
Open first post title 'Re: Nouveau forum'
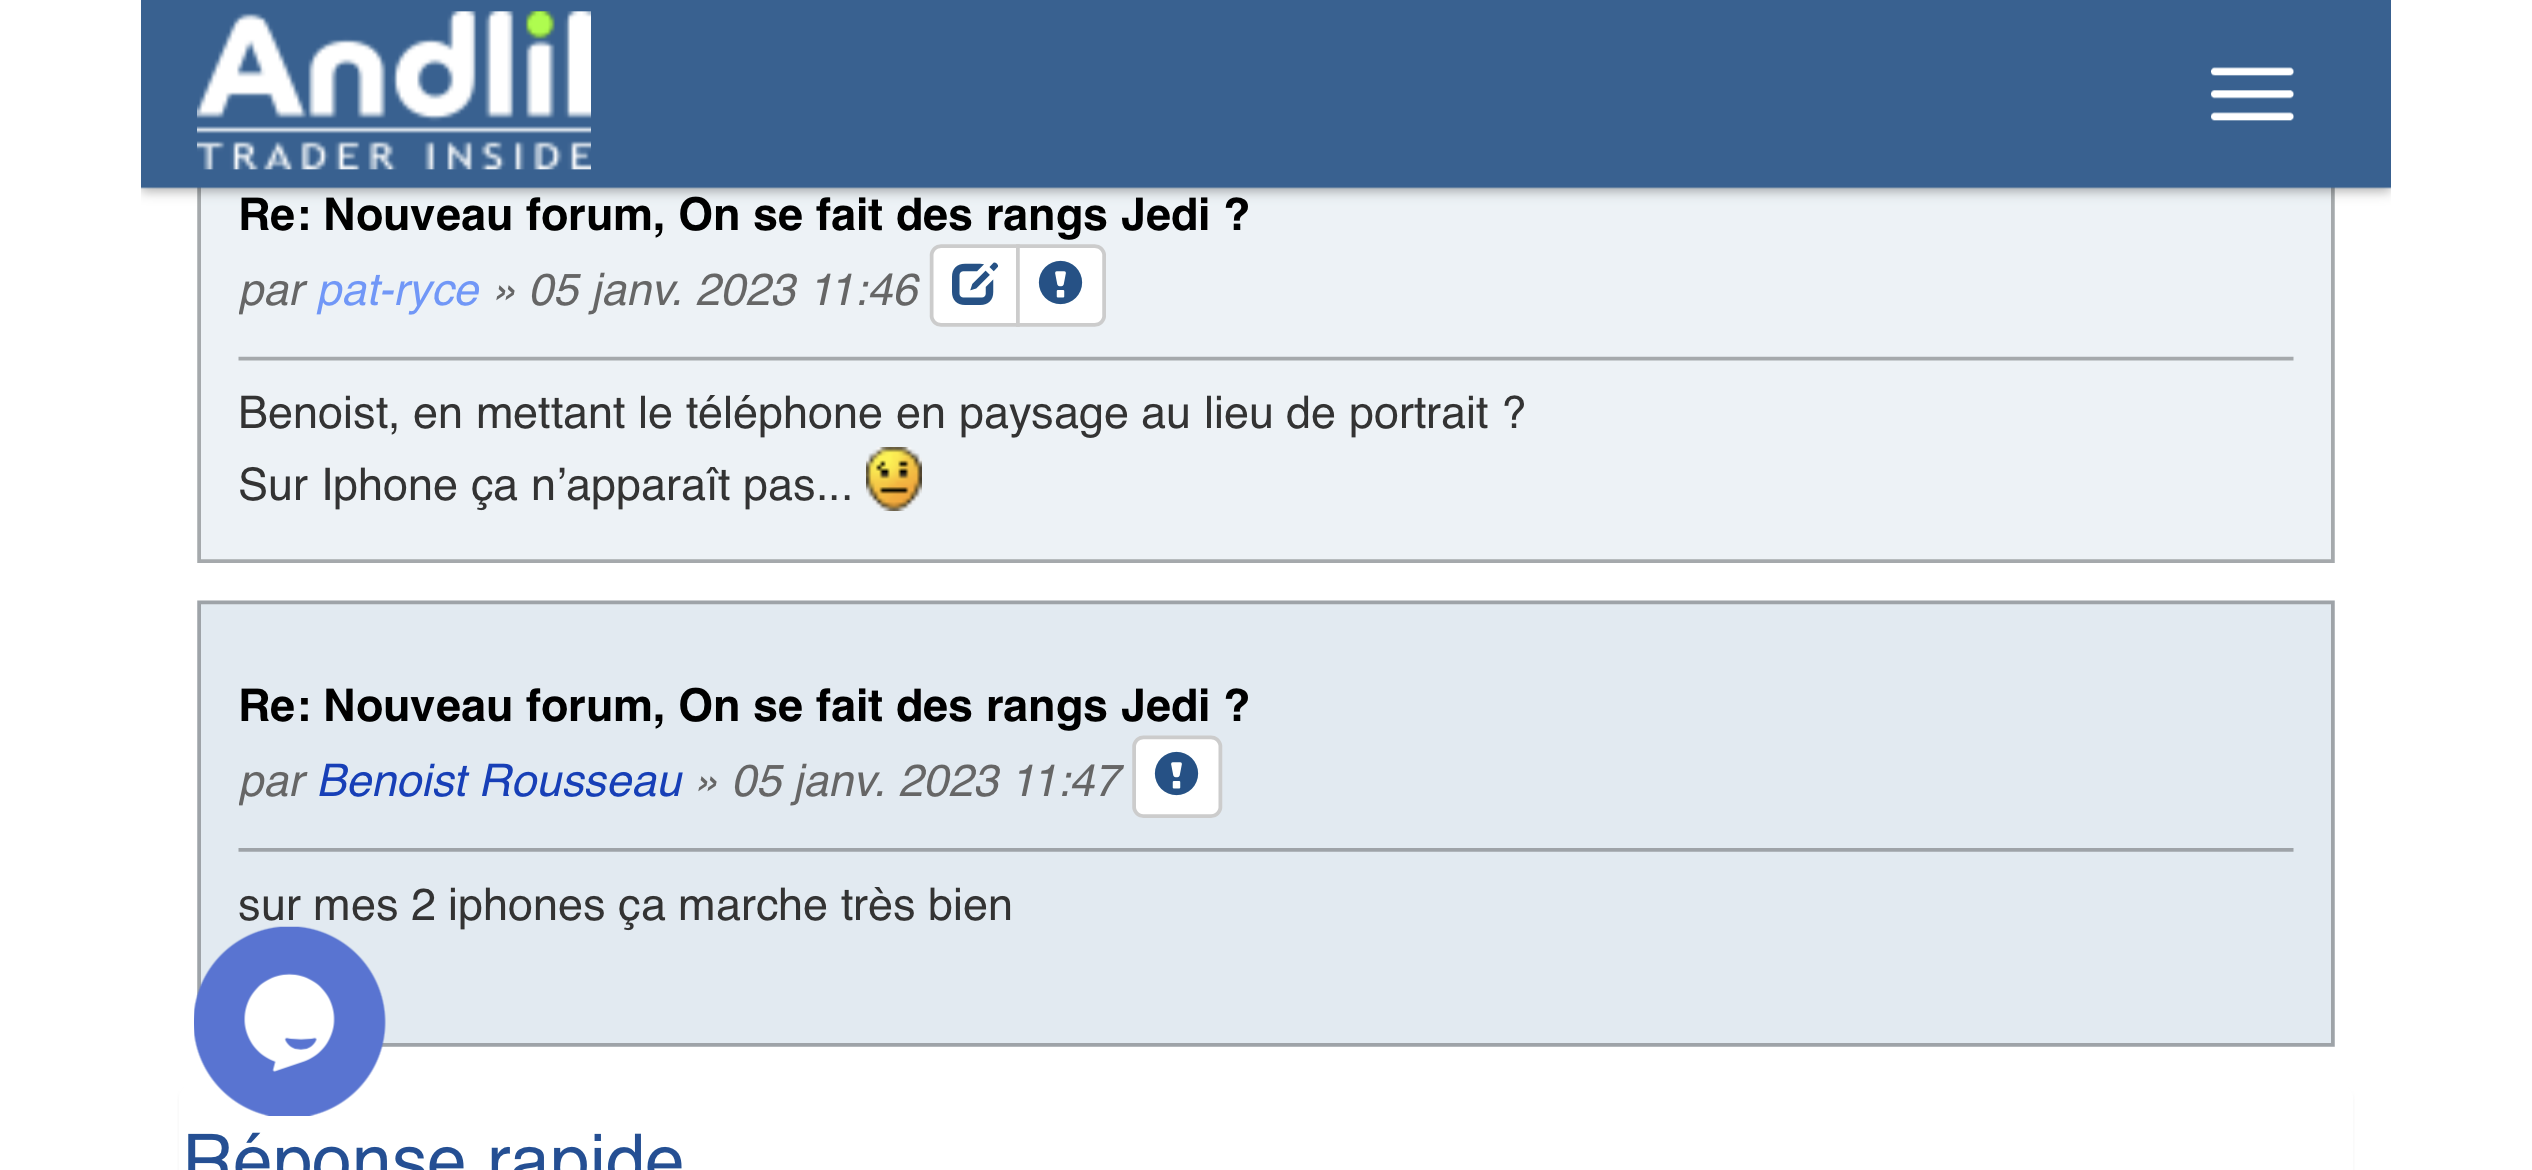(x=743, y=216)
